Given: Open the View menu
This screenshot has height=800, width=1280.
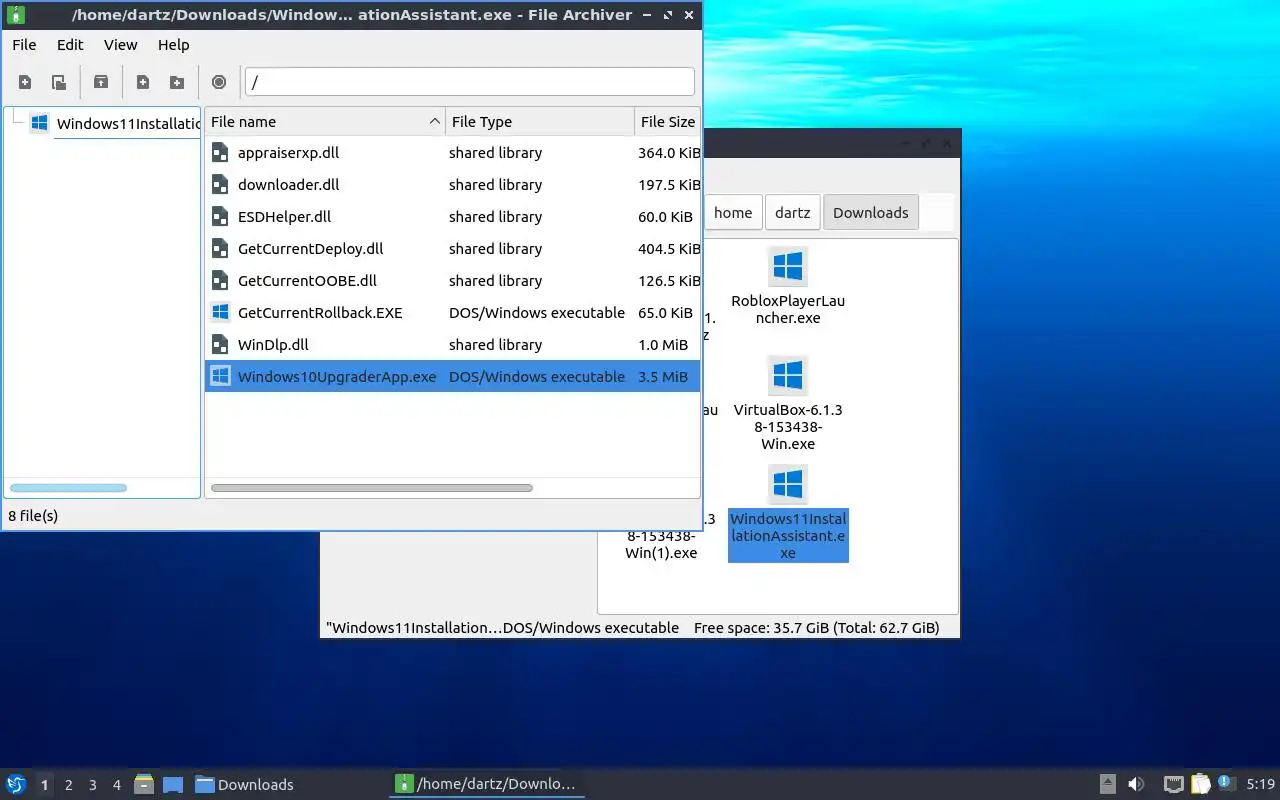Looking at the screenshot, I should point(121,45).
